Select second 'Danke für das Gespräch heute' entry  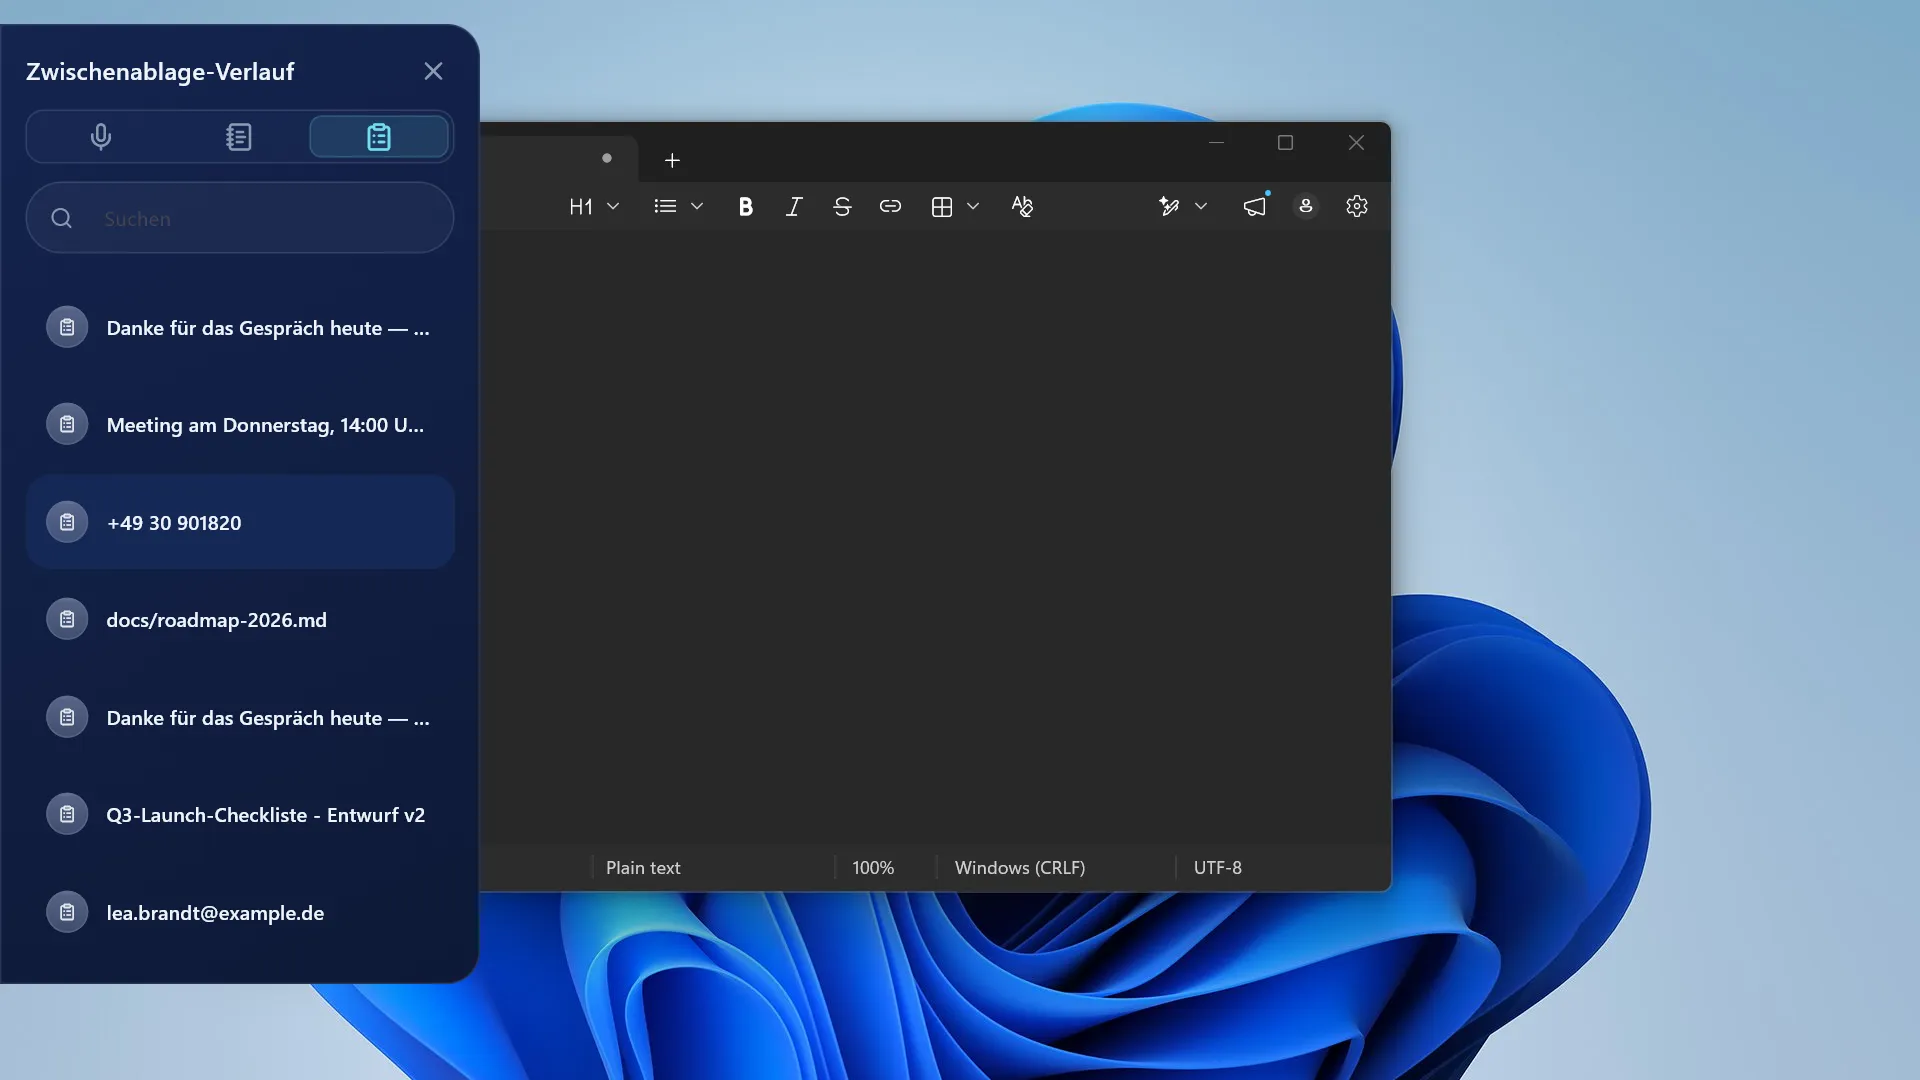[240, 718]
